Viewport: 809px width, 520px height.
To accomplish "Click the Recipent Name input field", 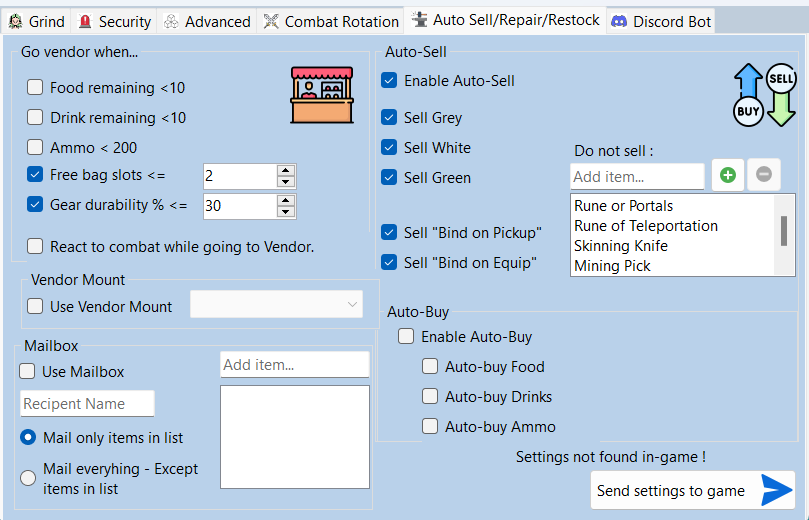I will (88, 404).
